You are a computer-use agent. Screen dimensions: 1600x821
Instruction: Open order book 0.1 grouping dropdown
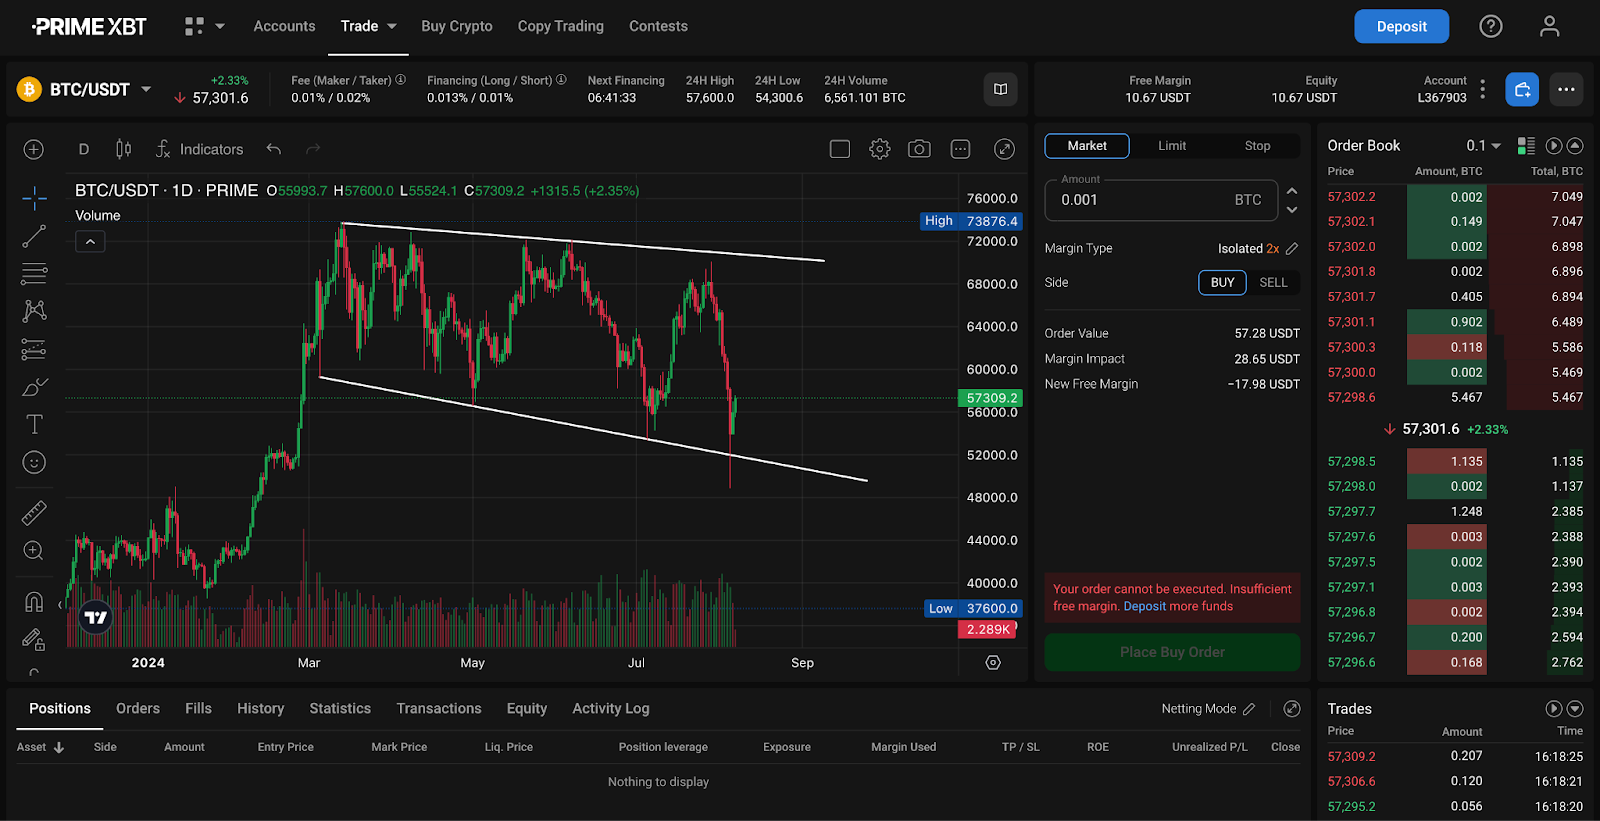(x=1484, y=146)
